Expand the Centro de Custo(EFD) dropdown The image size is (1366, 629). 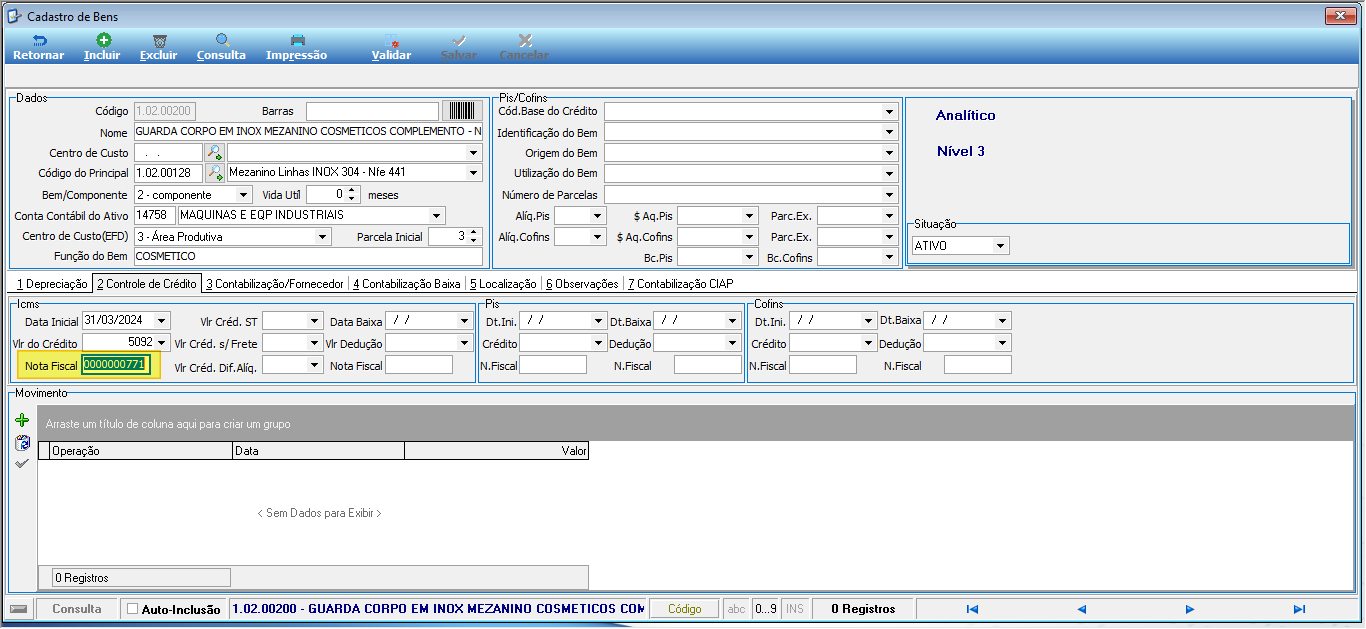(x=322, y=237)
